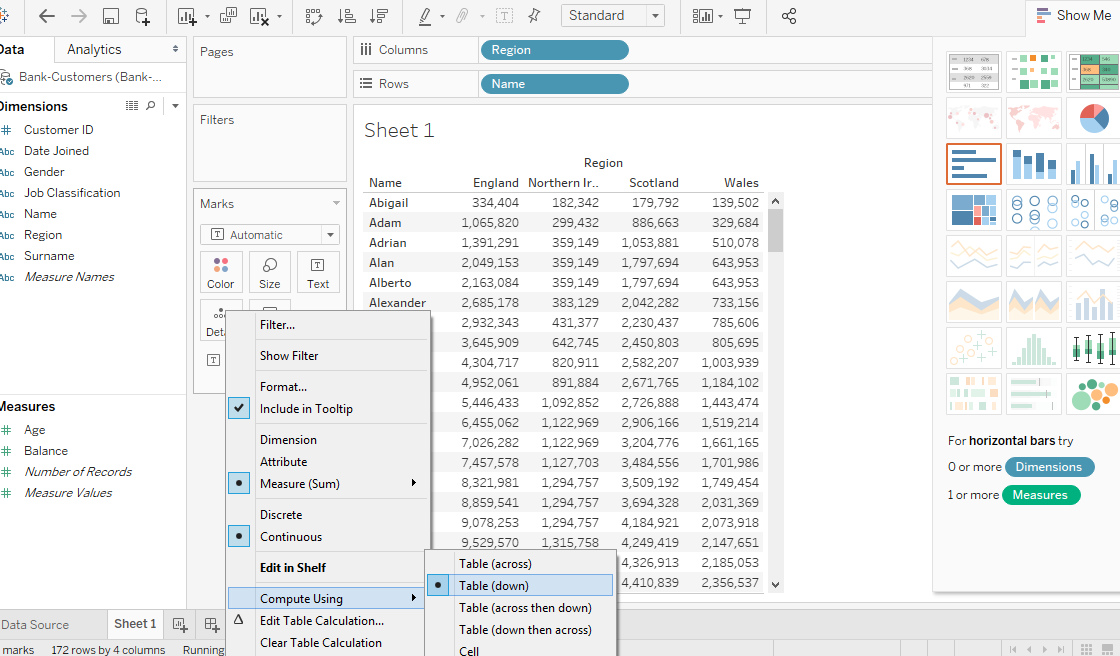Viewport: 1120px width, 656px height.
Task: Select Table (across) compute option
Action: coord(496,564)
